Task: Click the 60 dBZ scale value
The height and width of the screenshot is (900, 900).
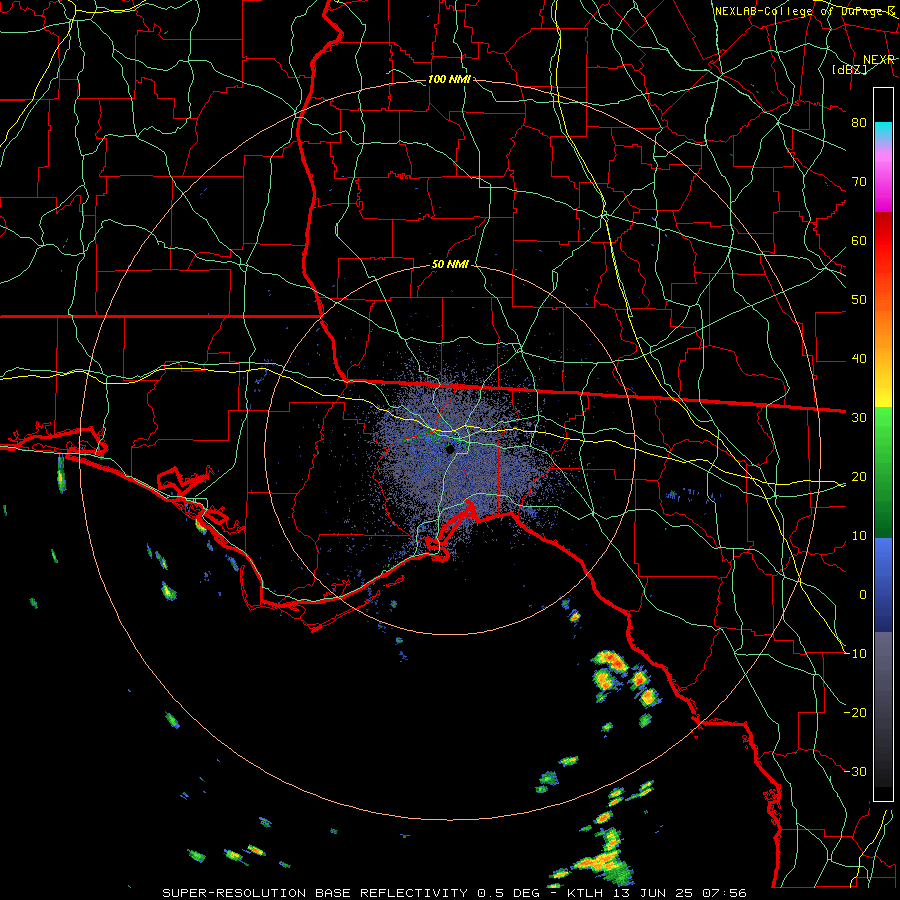Action: 859,240
